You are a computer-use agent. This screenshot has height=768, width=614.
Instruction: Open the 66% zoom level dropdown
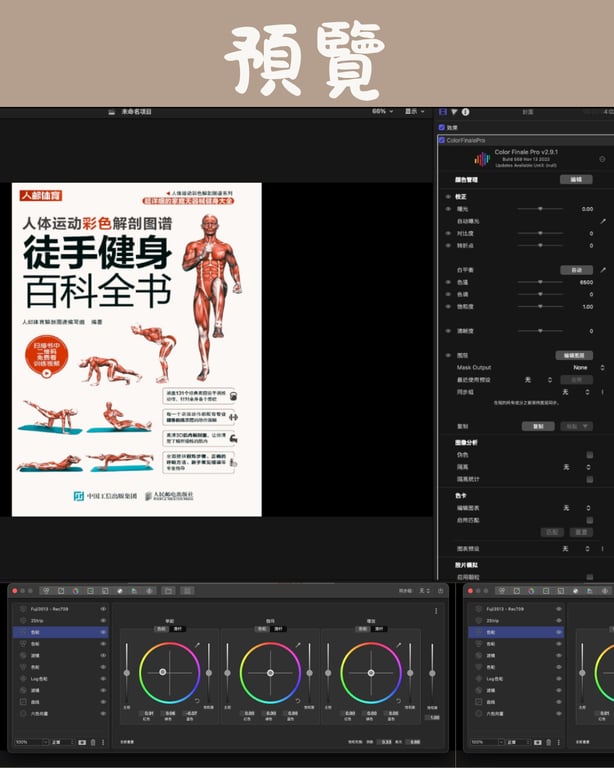382,112
